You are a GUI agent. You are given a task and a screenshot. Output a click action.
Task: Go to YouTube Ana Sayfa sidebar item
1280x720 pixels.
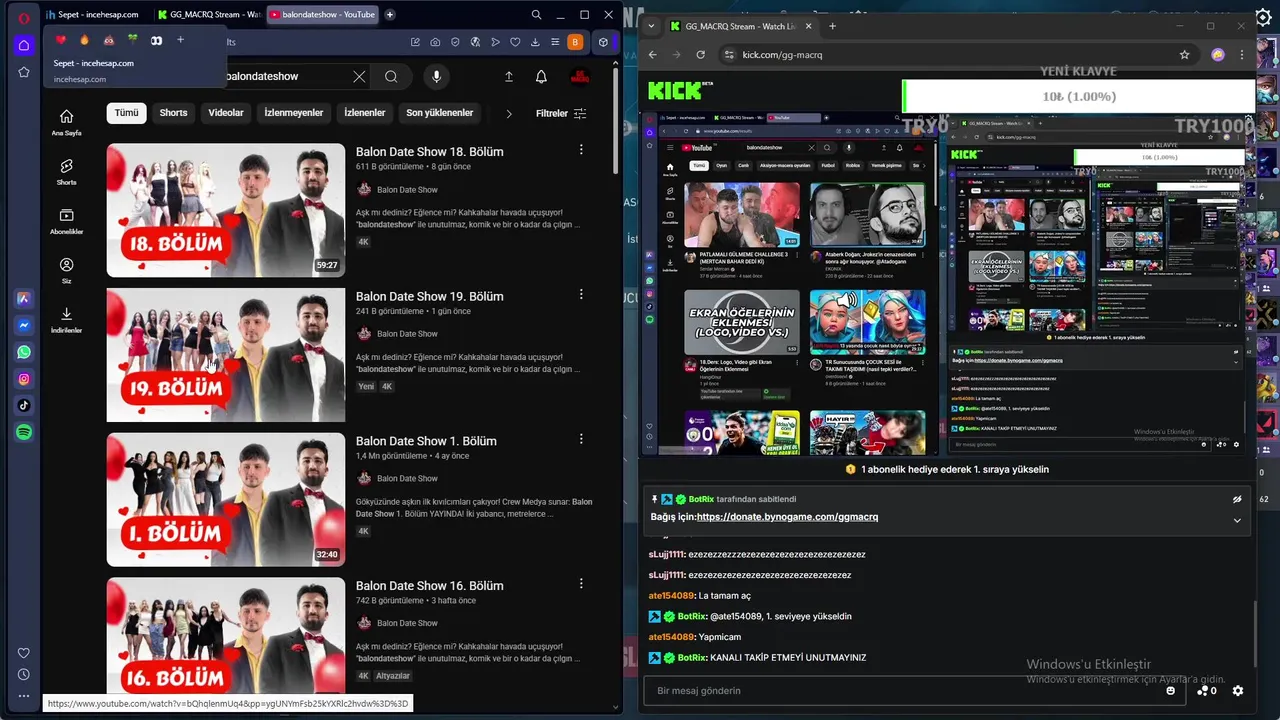tap(66, 122)
